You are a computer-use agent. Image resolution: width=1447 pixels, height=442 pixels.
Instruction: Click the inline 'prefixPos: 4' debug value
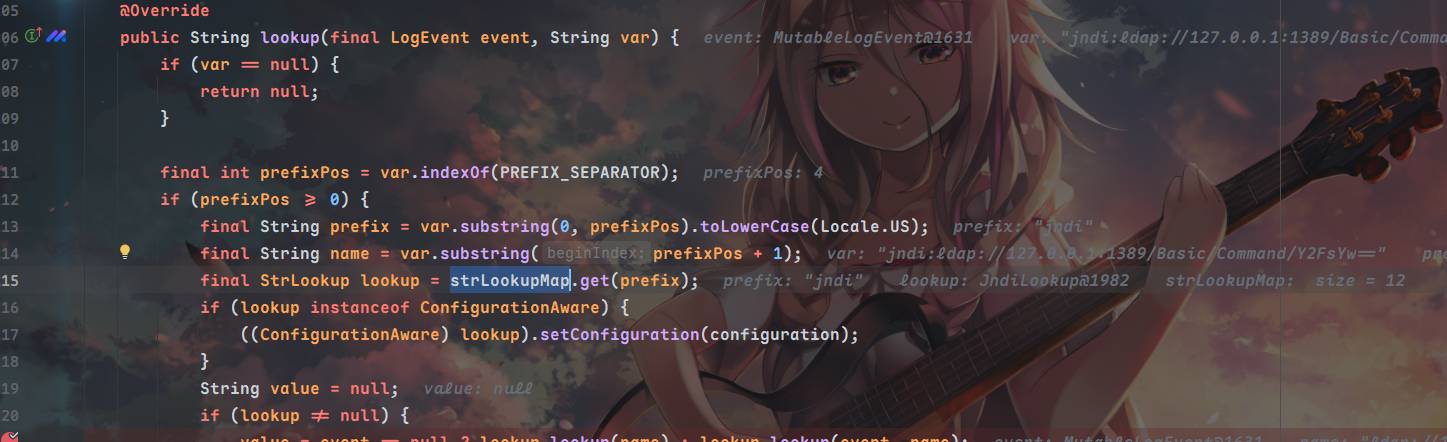point(763,173)
